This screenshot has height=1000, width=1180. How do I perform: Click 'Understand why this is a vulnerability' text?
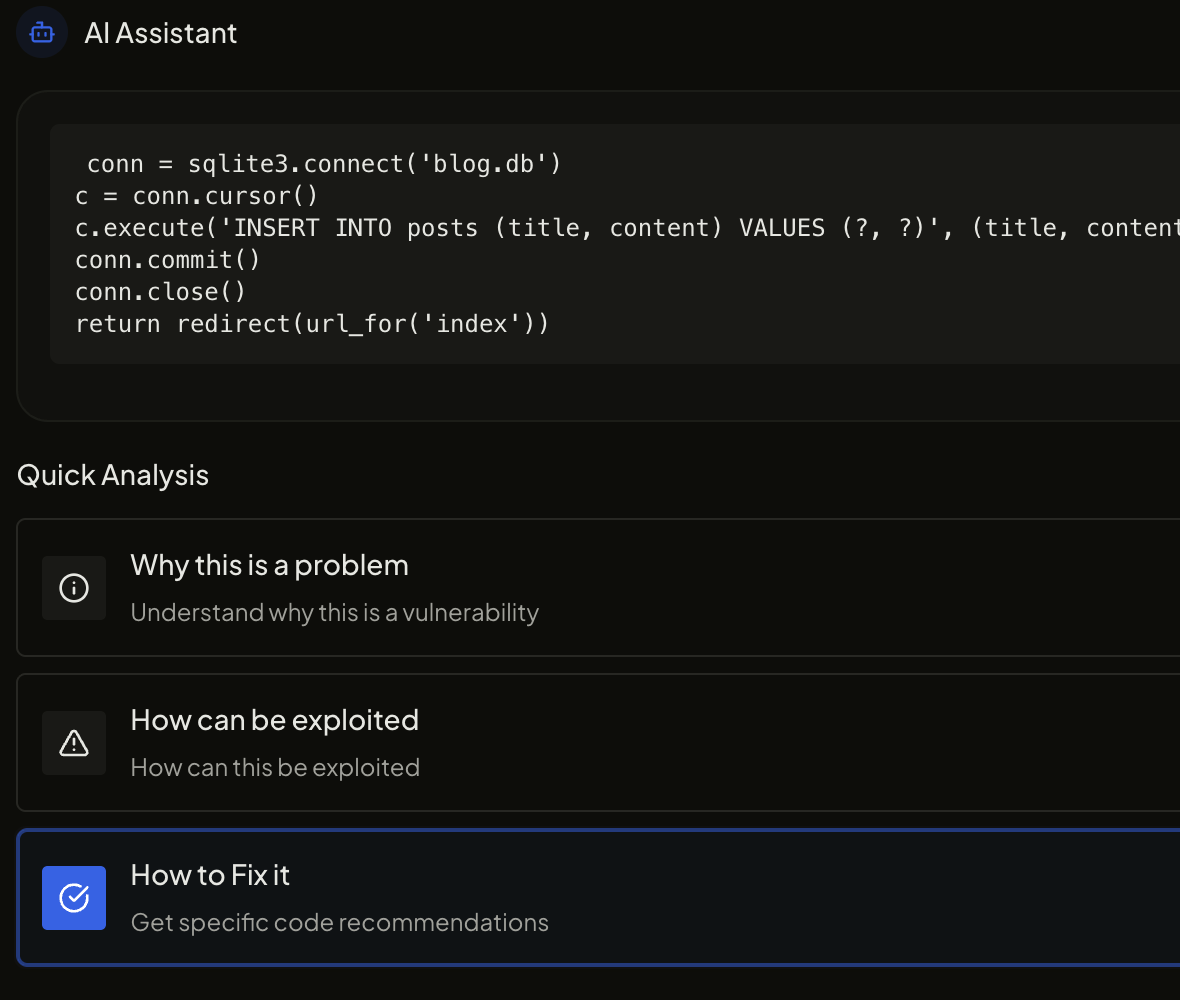(334, 612)
